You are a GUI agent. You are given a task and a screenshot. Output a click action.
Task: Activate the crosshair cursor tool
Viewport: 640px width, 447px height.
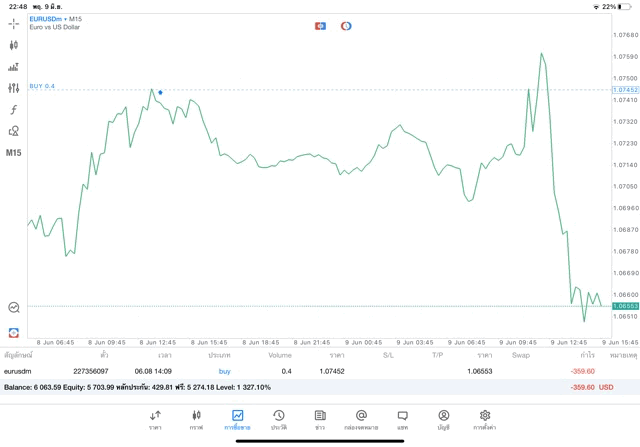(x=14, y=24)
